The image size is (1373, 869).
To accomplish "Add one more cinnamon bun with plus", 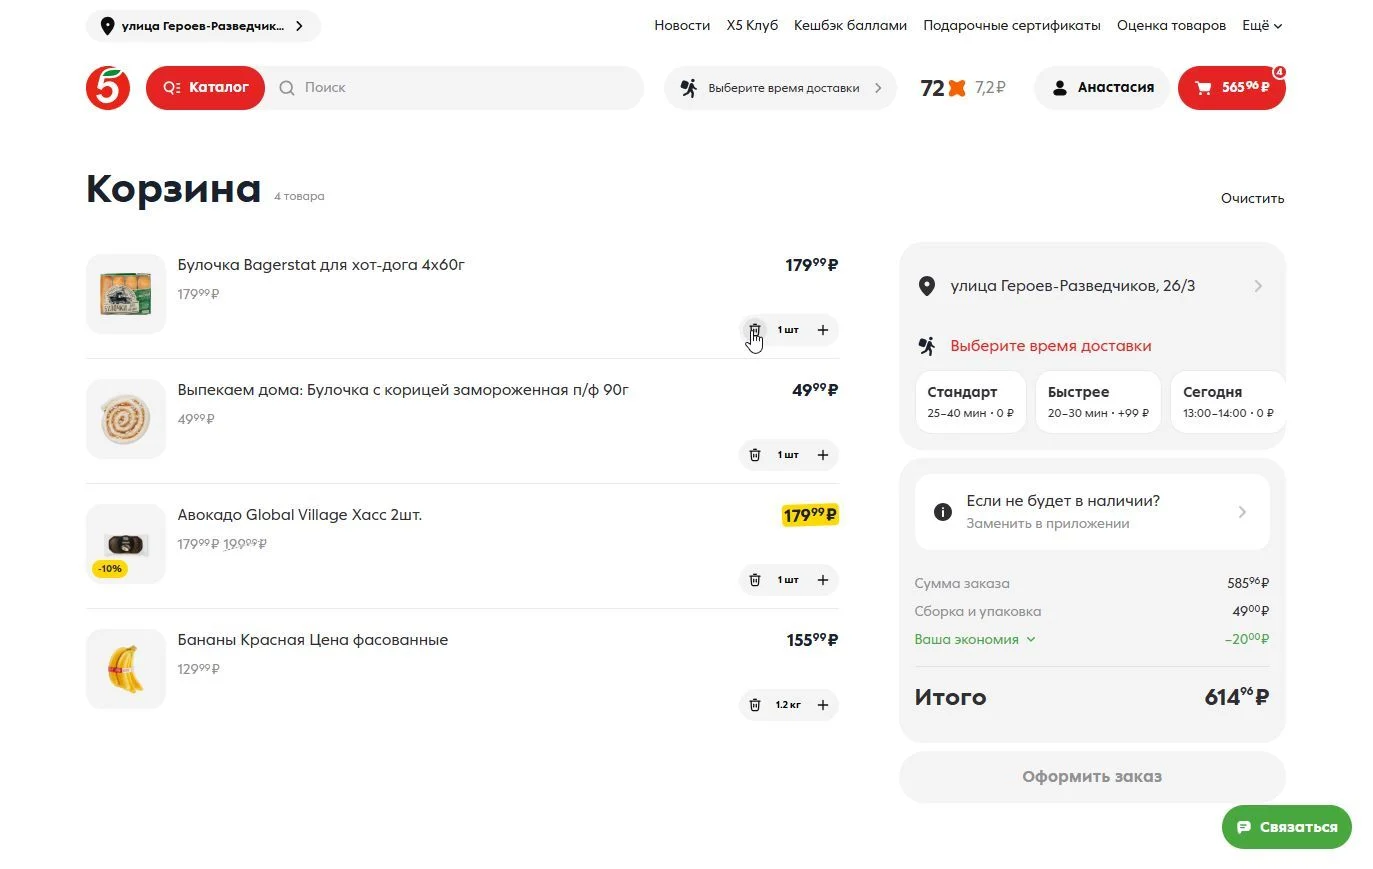I will 823,455.
